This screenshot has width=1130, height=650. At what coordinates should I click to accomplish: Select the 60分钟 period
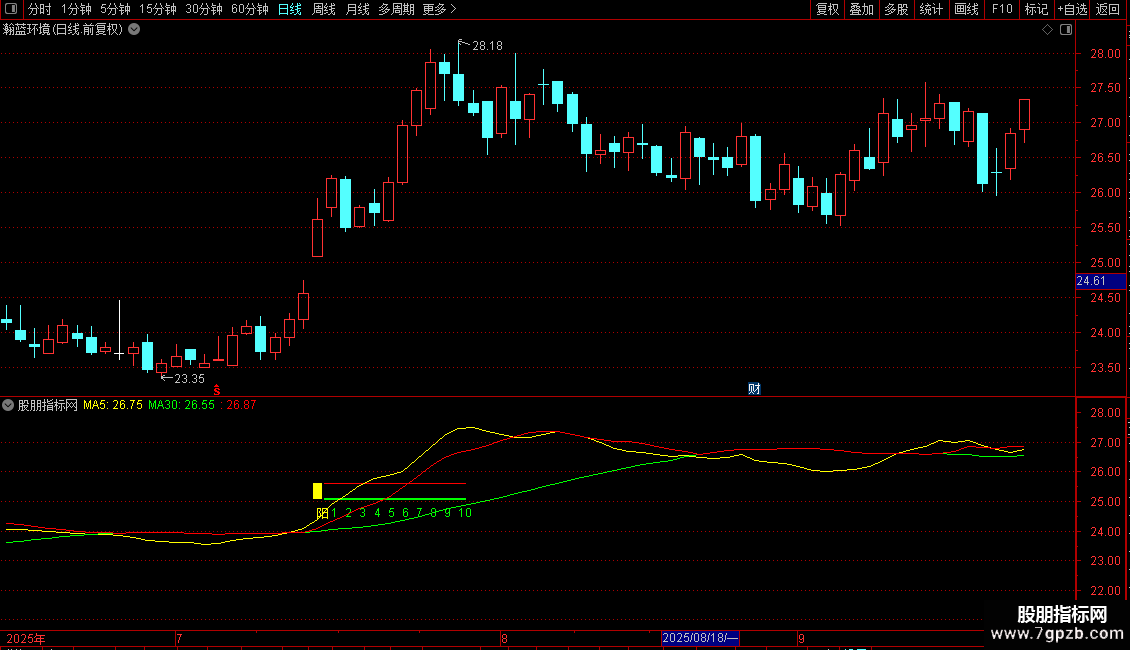coord(250,9)
